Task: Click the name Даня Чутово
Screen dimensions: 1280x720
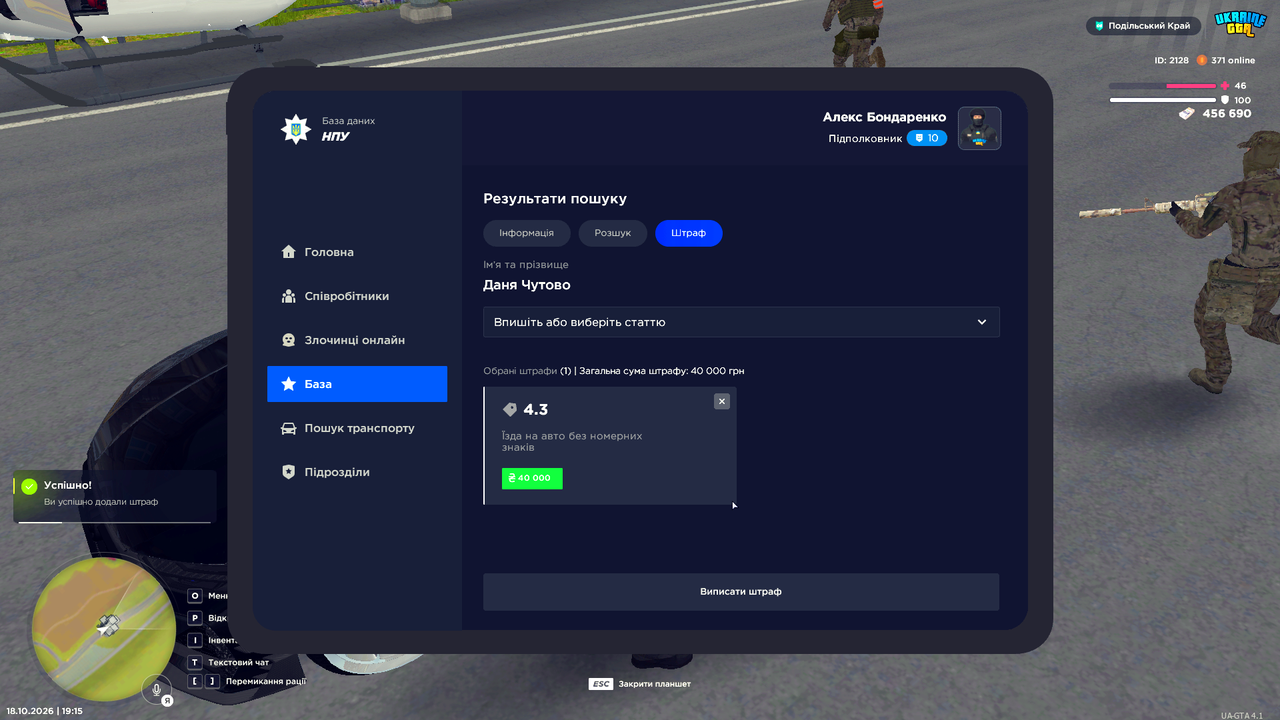Action: 527,285
